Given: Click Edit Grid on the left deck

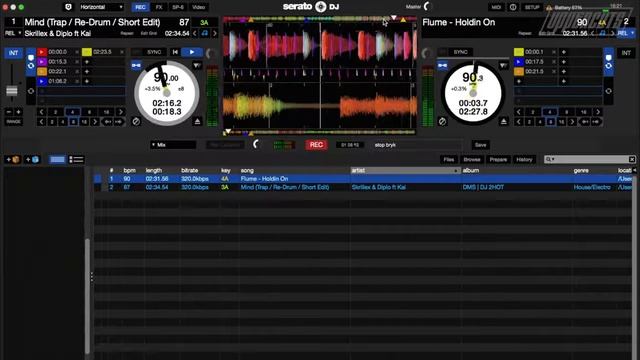Looking at the screenshot, I should (149, 33).
